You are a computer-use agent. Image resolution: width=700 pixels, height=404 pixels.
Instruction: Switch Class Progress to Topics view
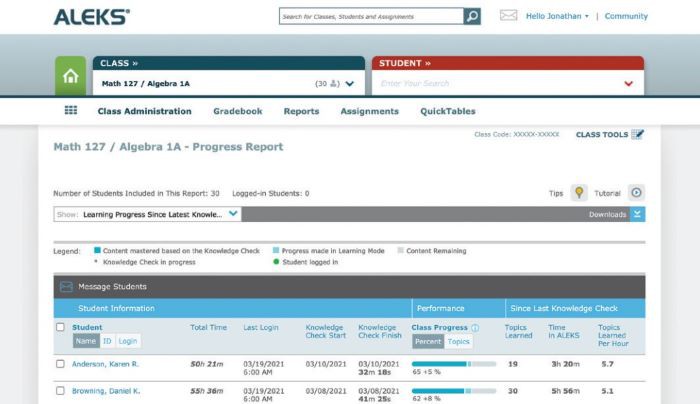click(x=458, y=341)
